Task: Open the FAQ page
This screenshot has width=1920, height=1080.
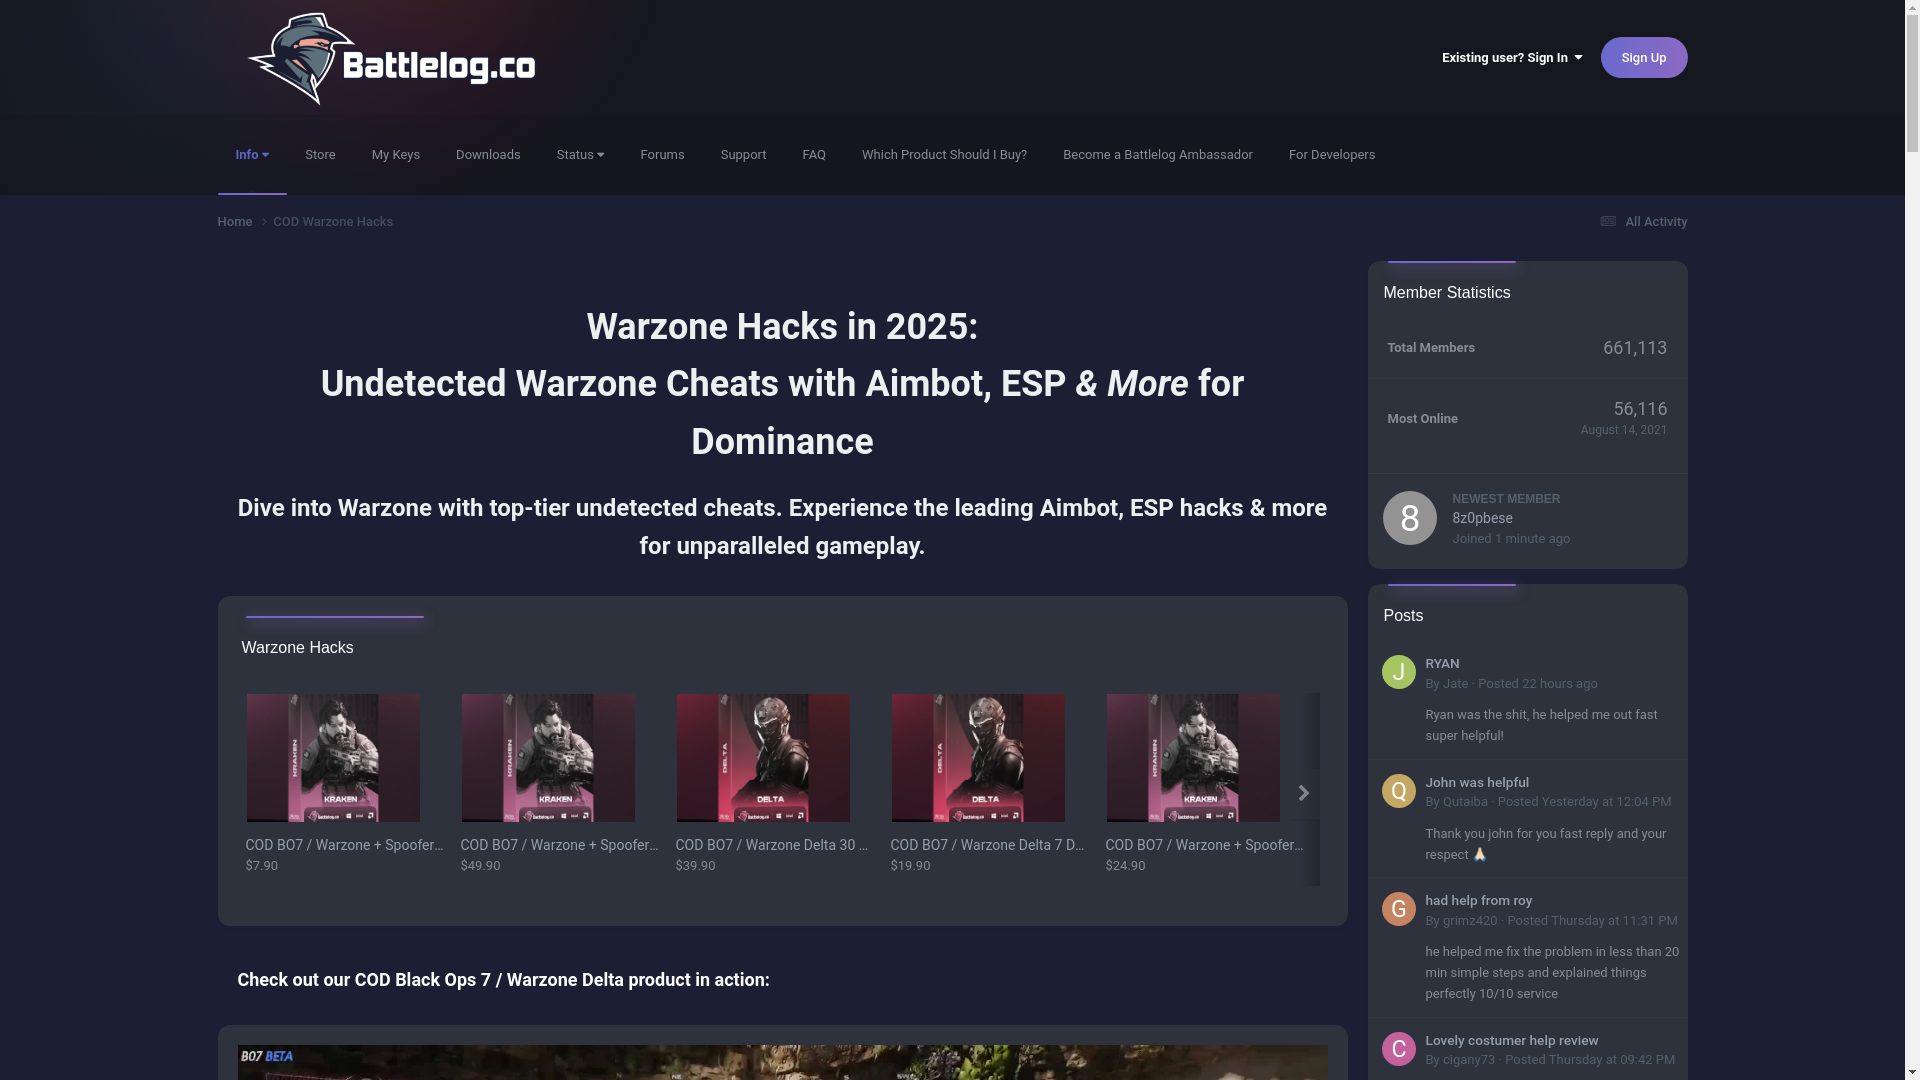Action: pyautogui.click(x=814, y=155)
